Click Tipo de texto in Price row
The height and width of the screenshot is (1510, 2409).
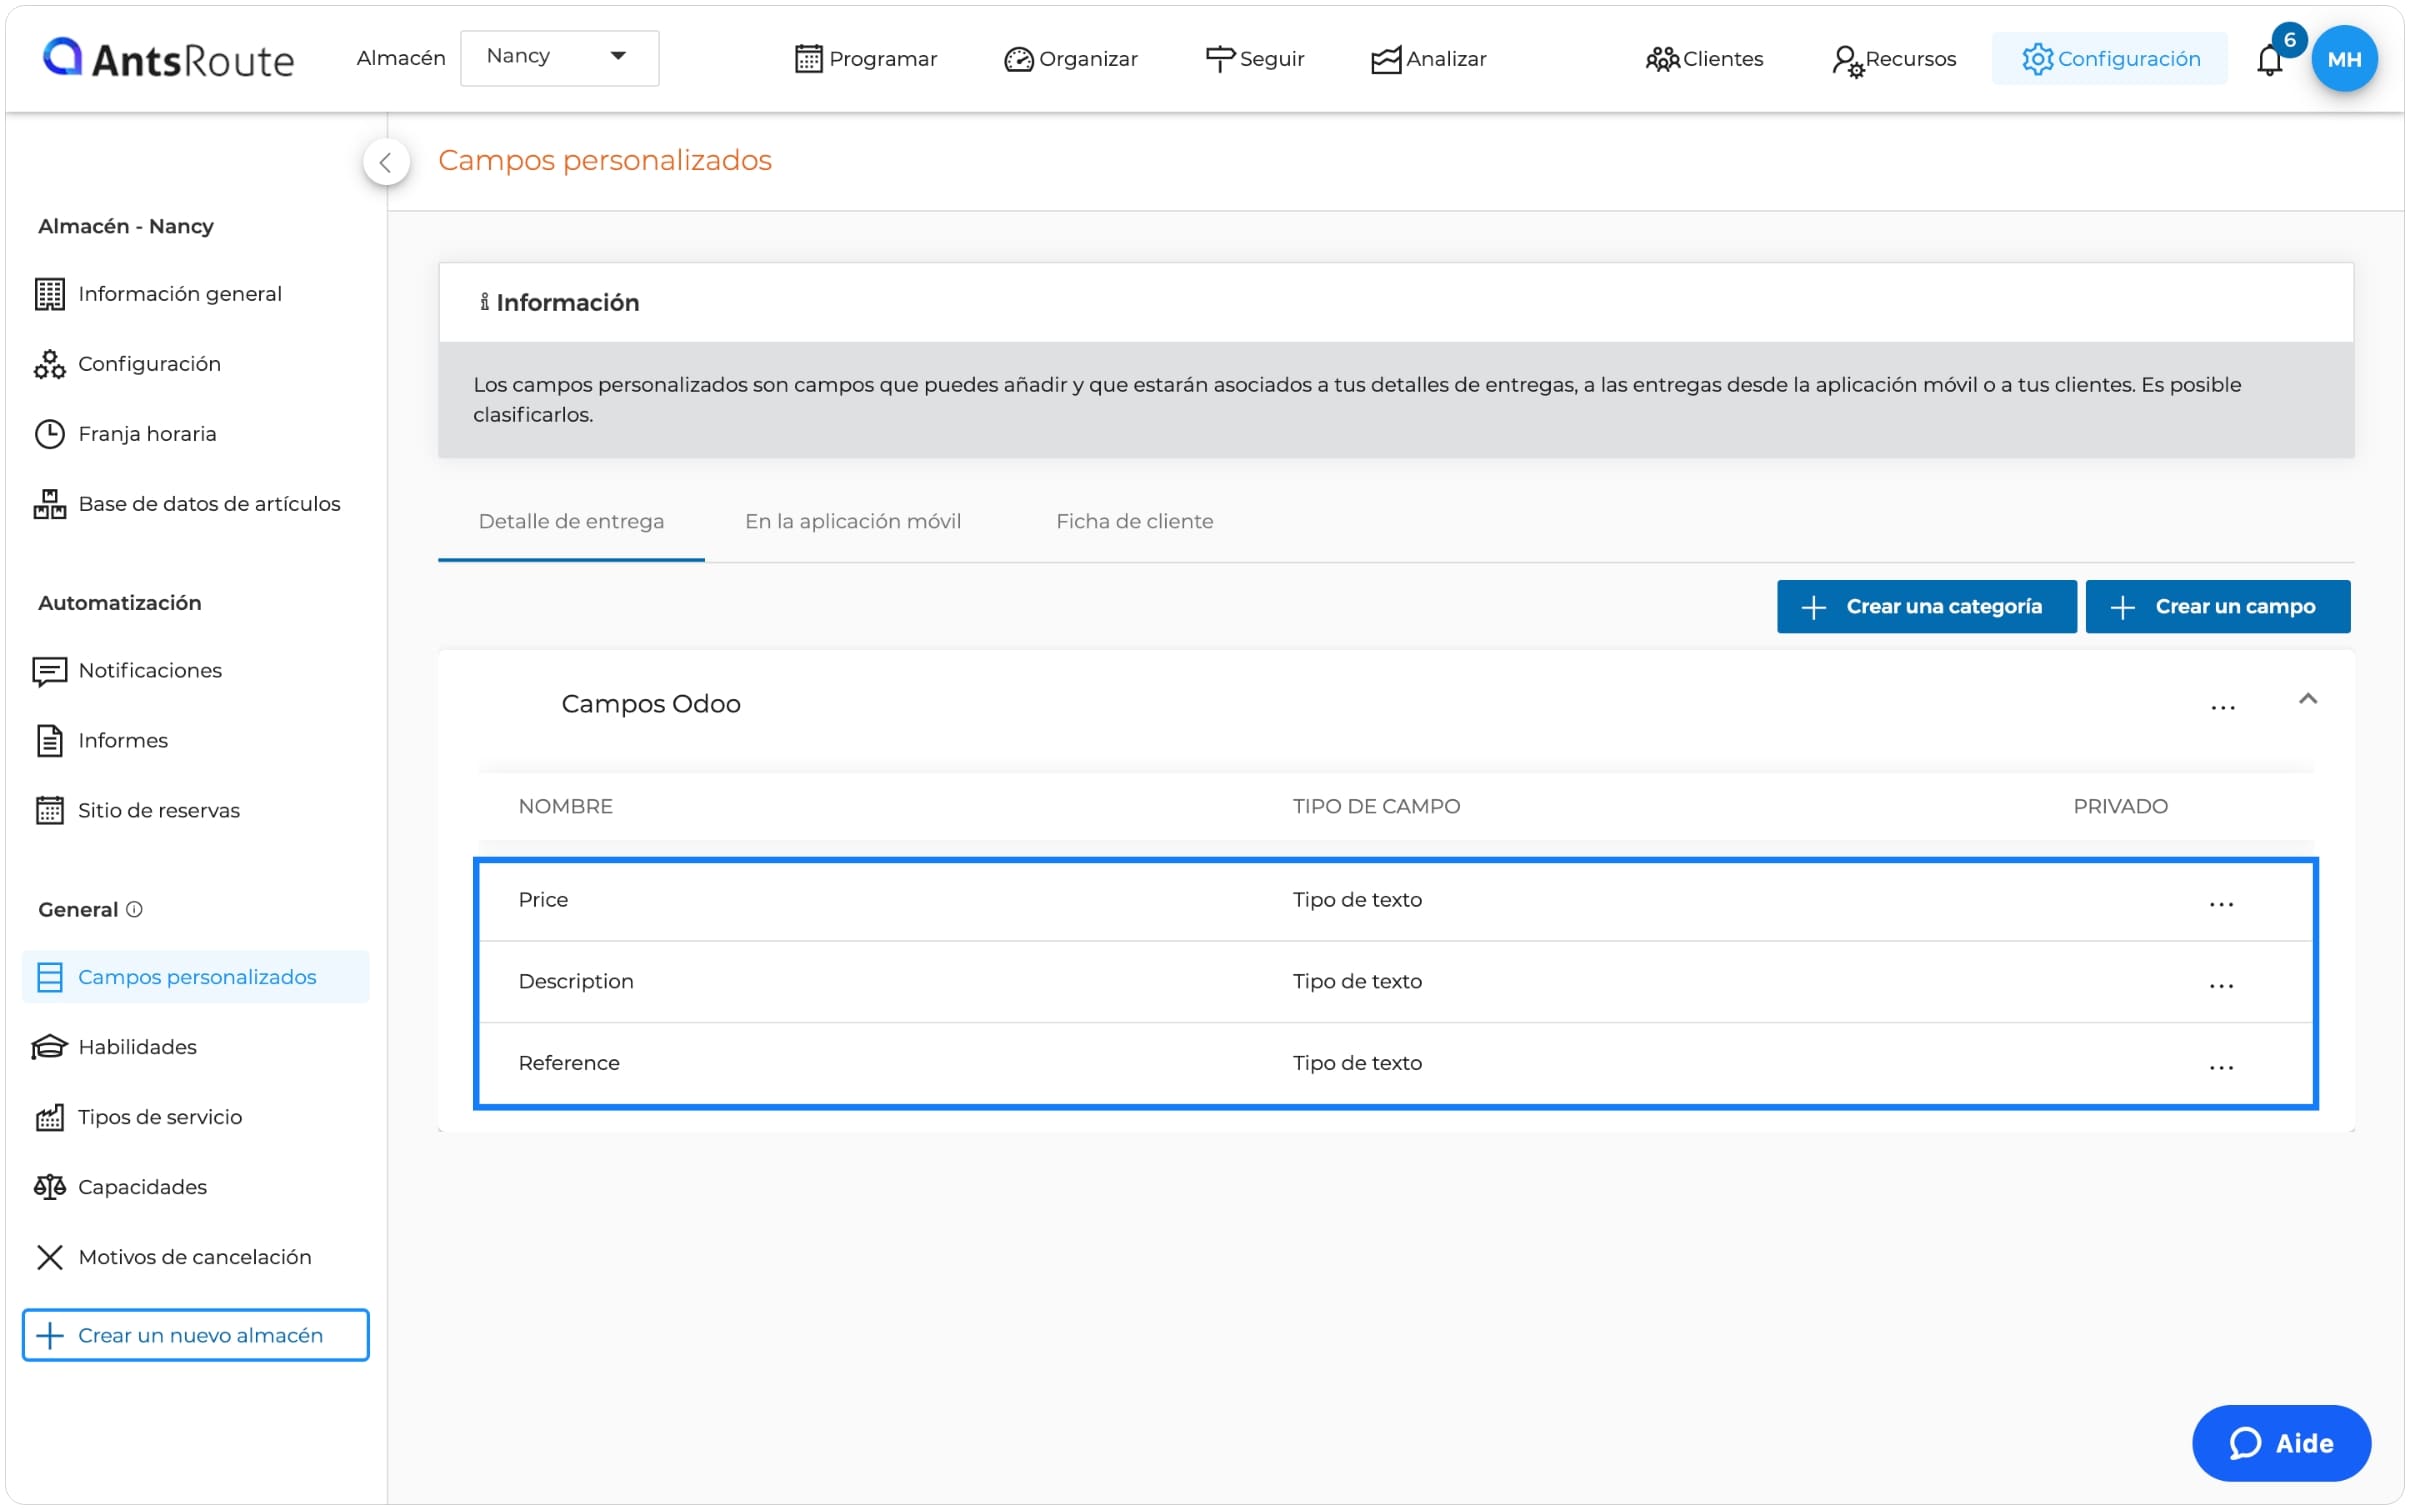point(1357,900)
